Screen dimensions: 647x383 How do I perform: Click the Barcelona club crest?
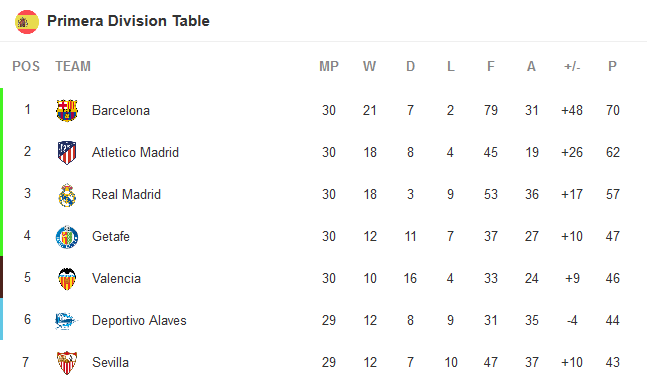pos(67,110)
